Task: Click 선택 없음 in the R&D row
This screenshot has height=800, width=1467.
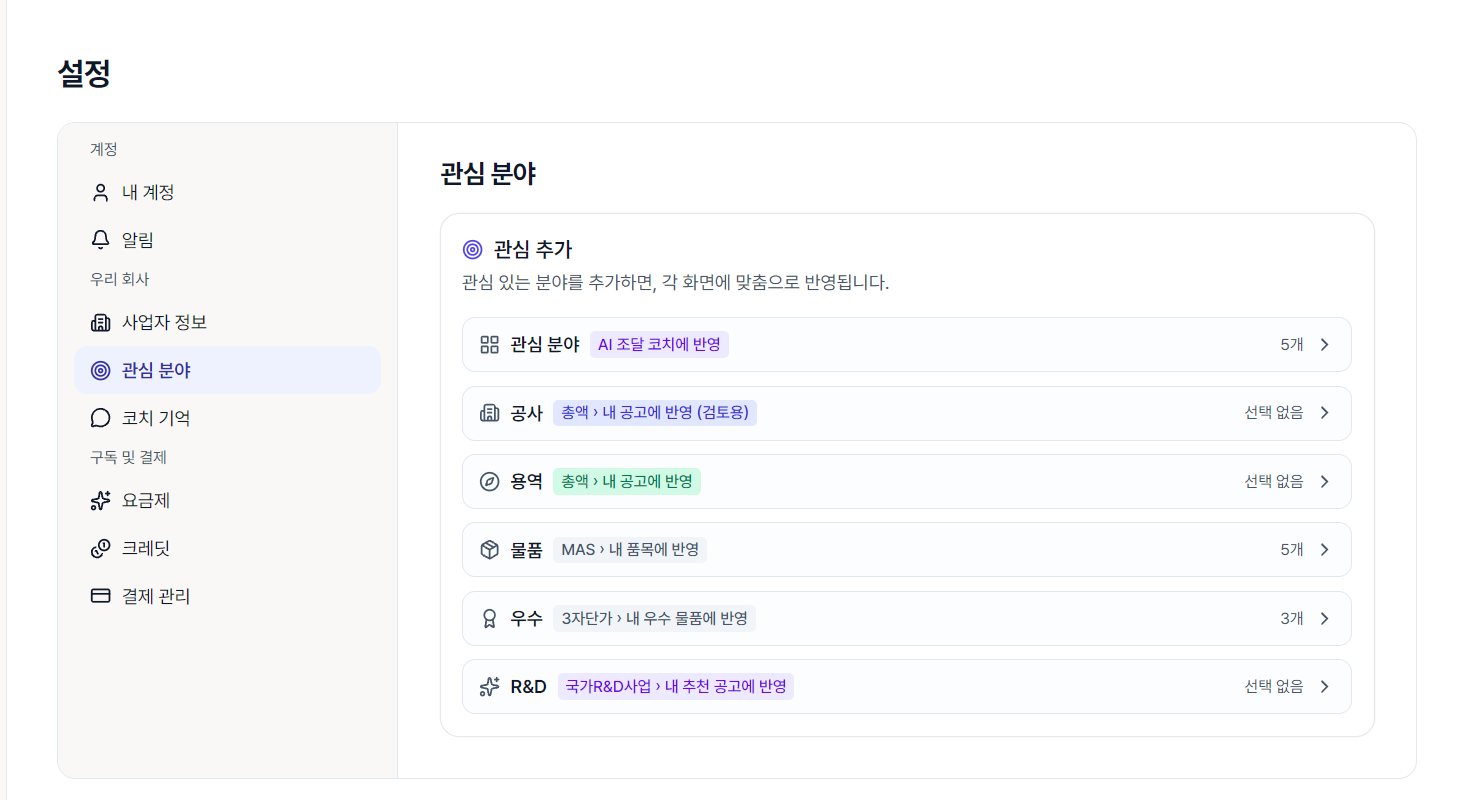Action: [x=1274, y=686]
